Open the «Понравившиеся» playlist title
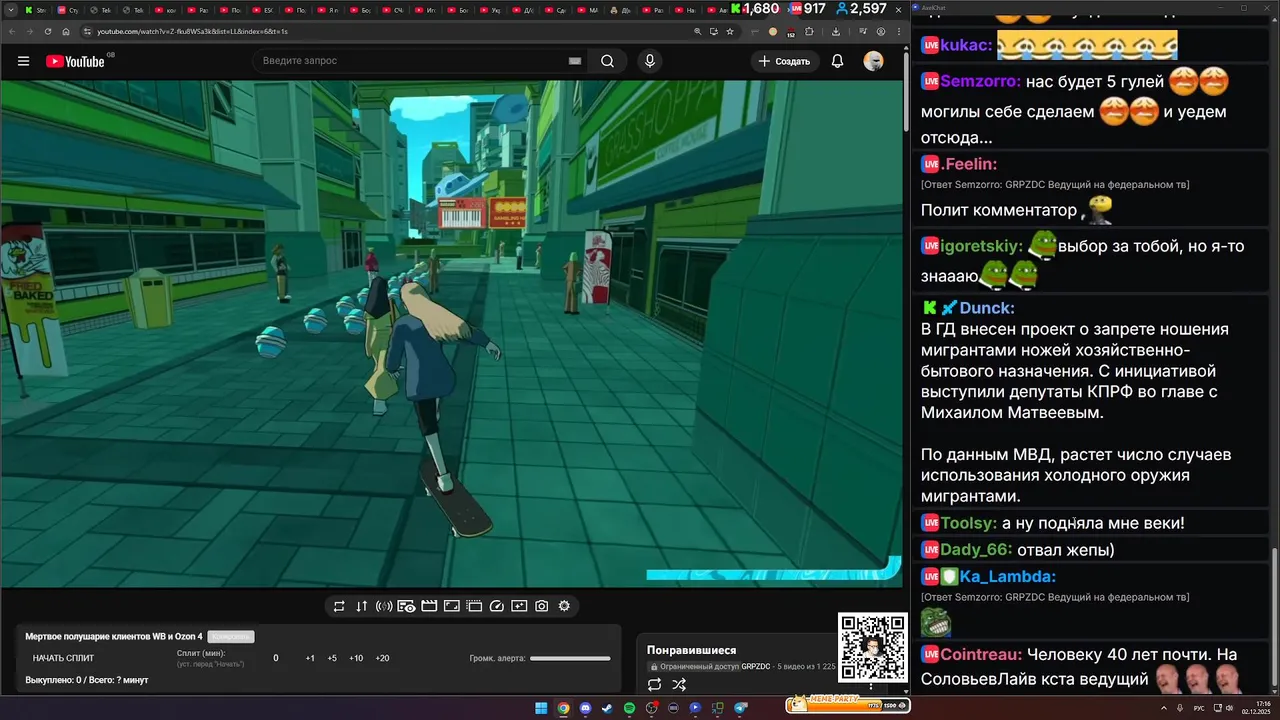 click(691, 650)
